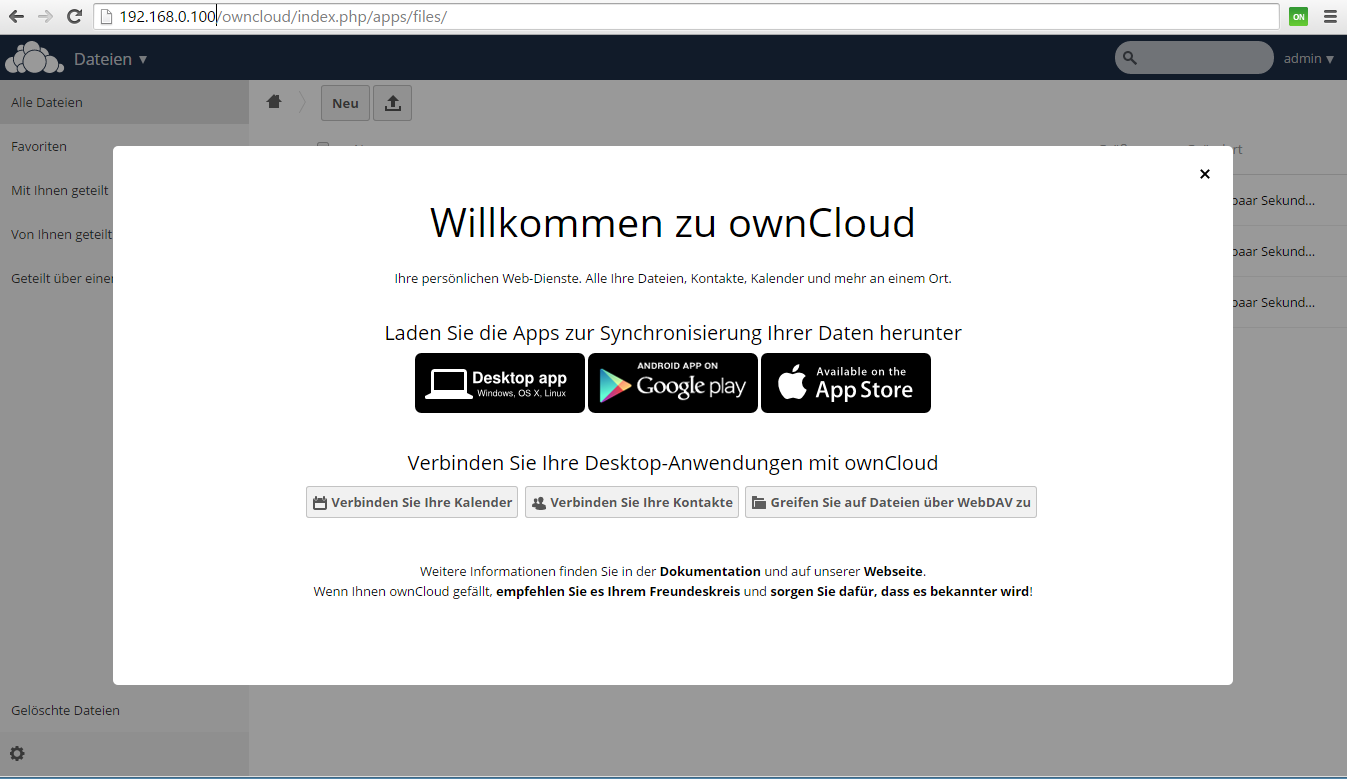Viewport: 1347px width, 779px height.
Task: Click the Neu button
Action: coord(345,103)
